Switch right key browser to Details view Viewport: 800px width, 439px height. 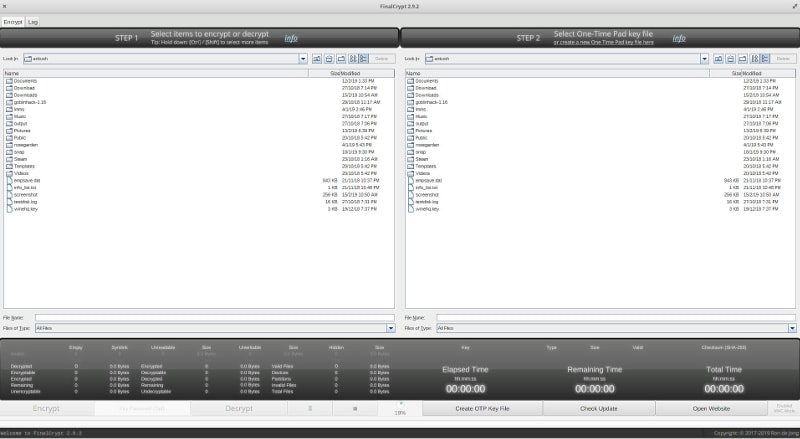(765, 59)
